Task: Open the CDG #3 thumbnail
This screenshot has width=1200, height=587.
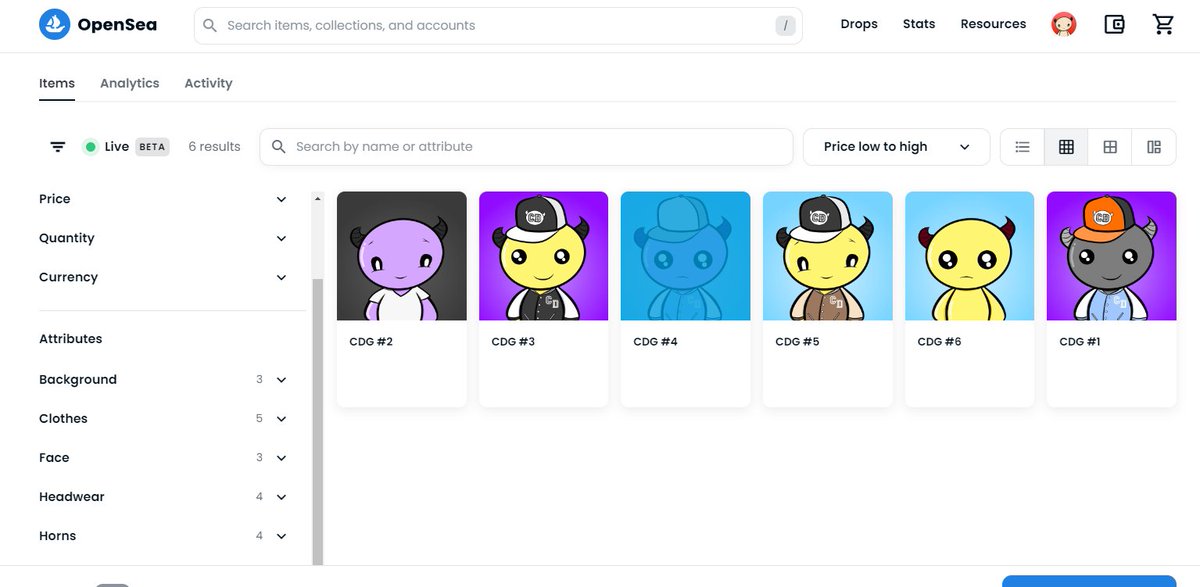Action: point(544,256)
